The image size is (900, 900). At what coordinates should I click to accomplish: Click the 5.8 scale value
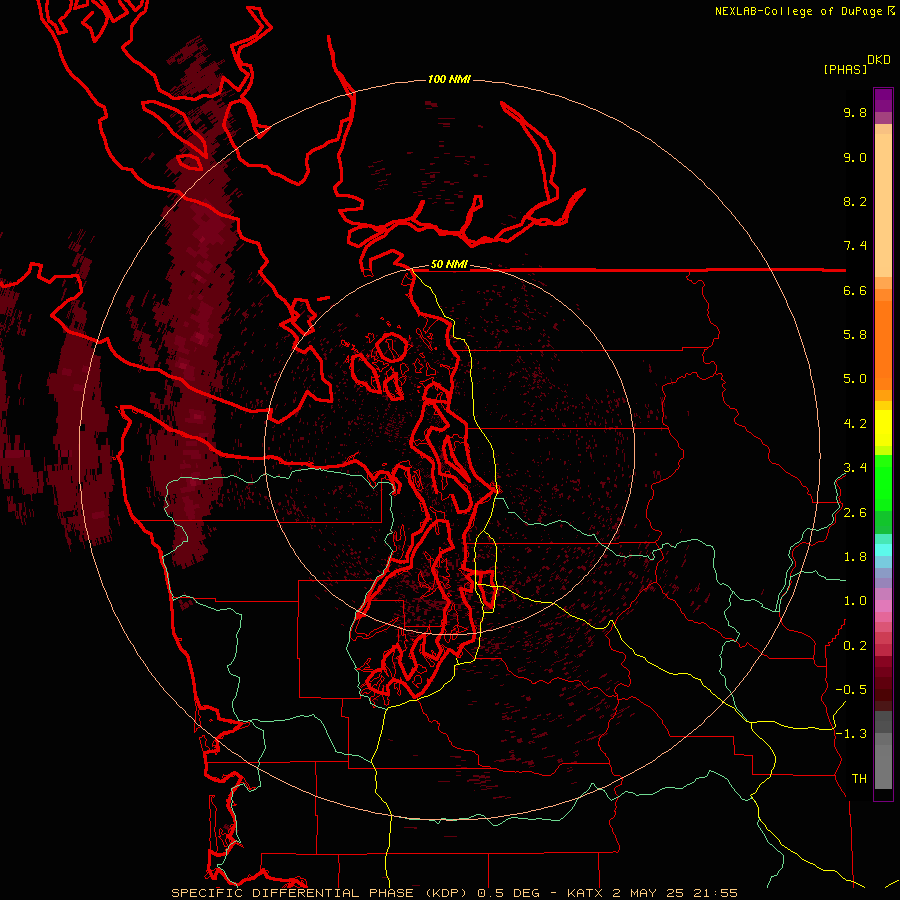pyautogui.click(x=855, y=335)
